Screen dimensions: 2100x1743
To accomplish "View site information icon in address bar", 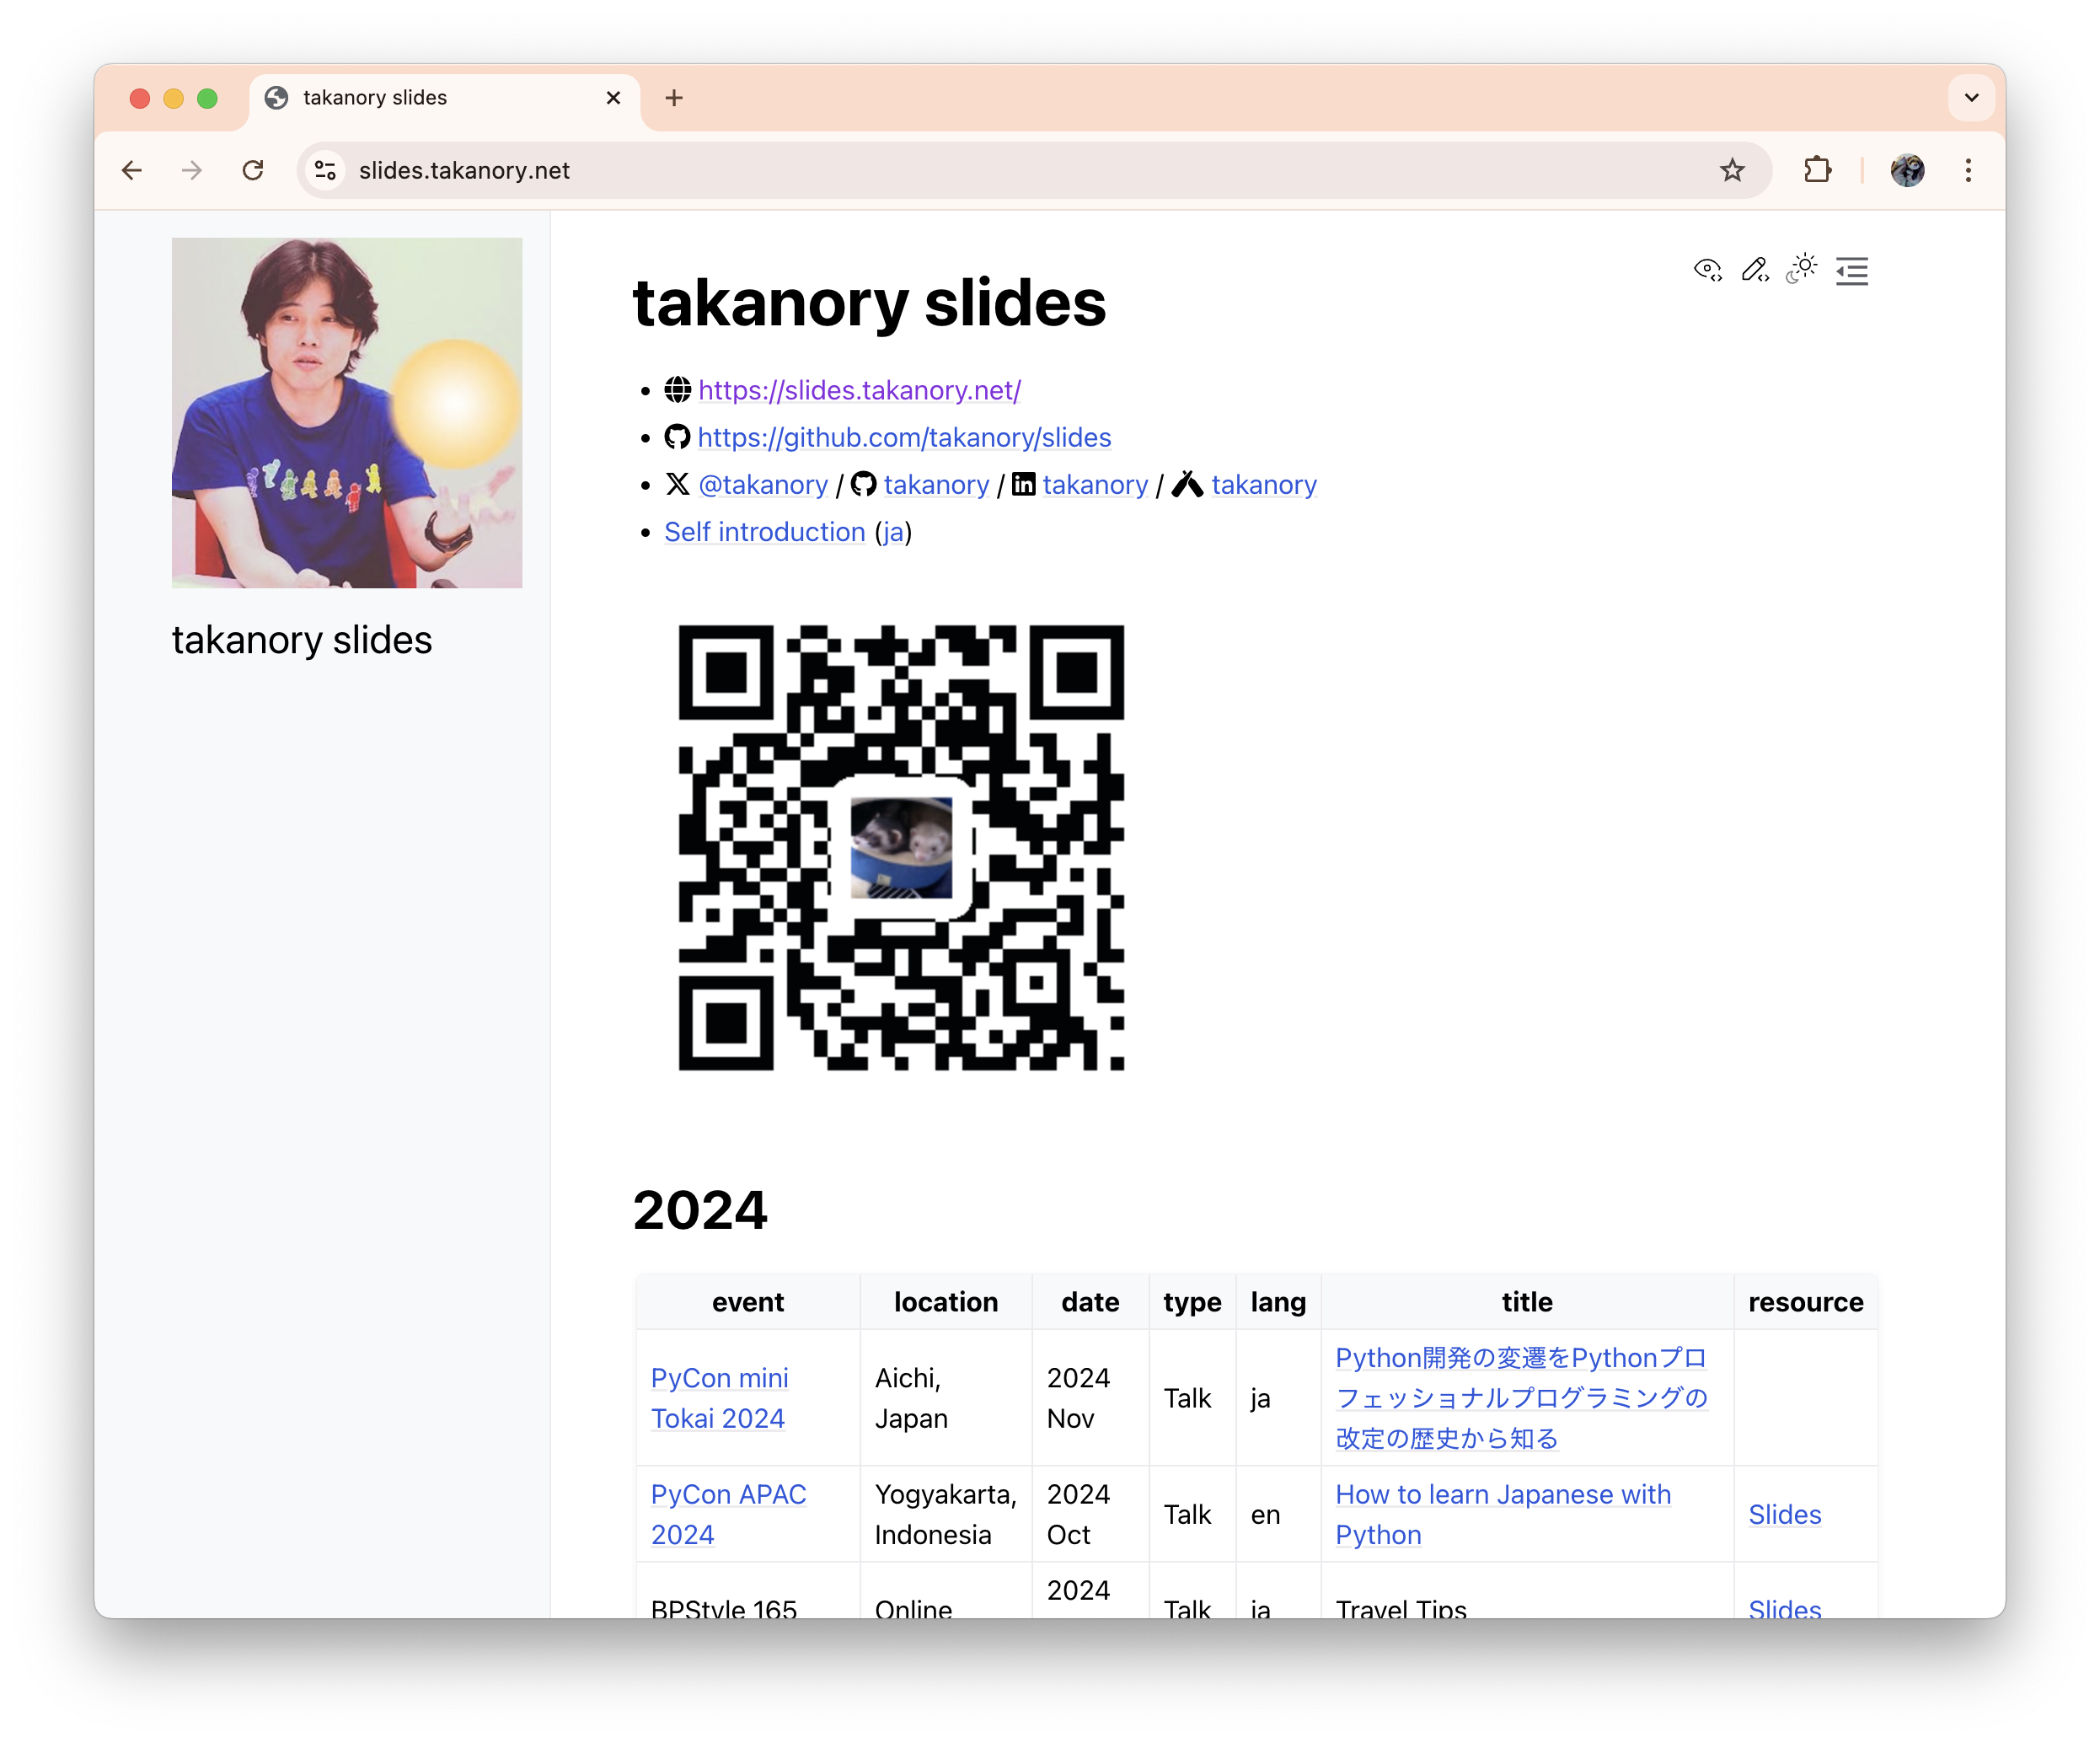I will coord(325,171).
